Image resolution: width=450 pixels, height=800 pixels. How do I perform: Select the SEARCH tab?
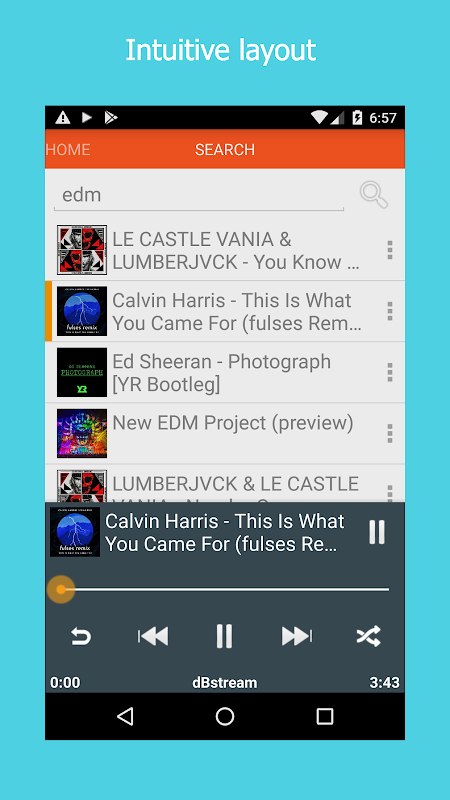tap(224, 149)
